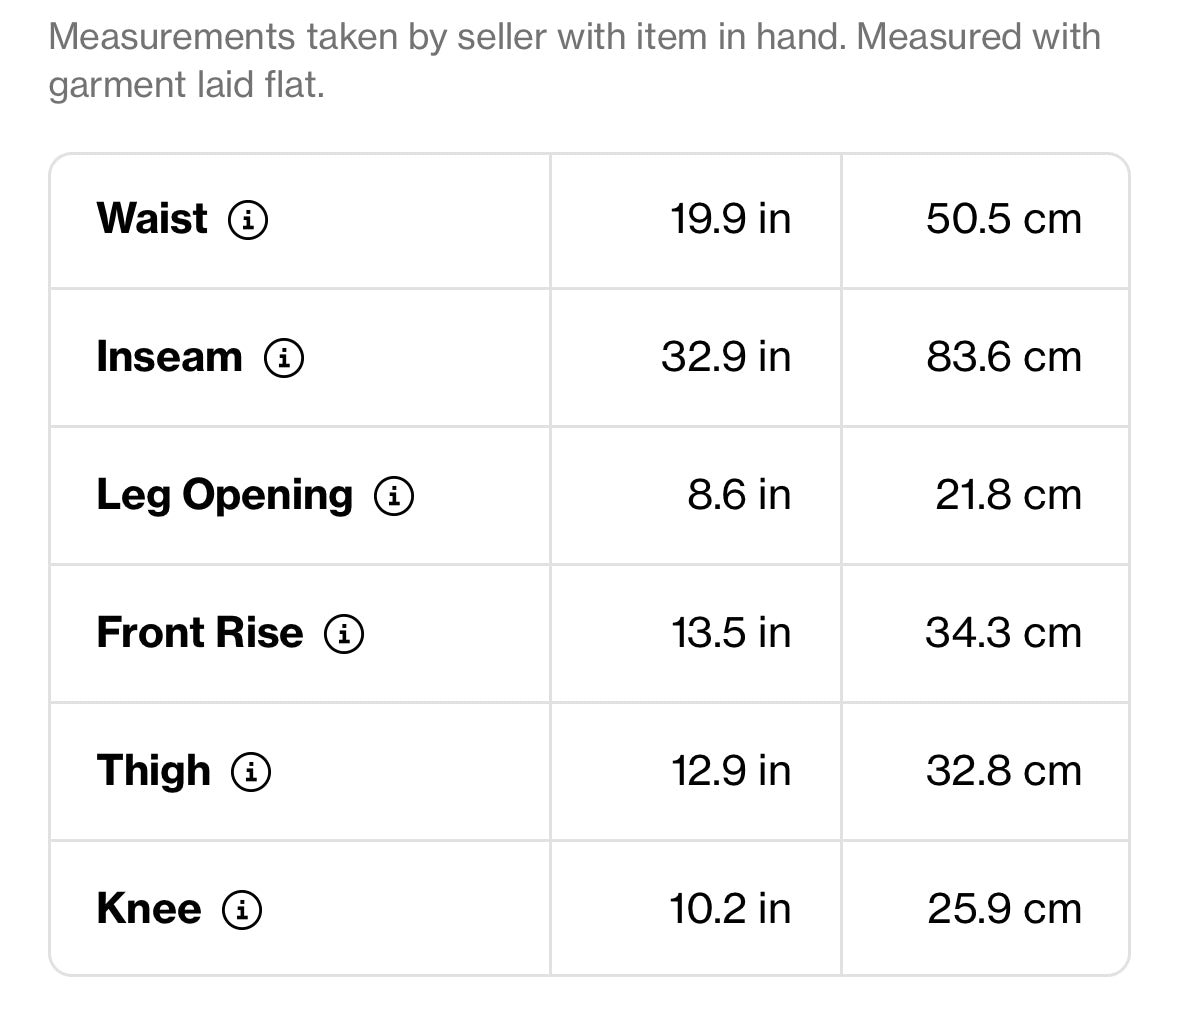Viewport: 1179px width, 1019px height.
Task: Select the Leg Opening label
Action: 224,495
